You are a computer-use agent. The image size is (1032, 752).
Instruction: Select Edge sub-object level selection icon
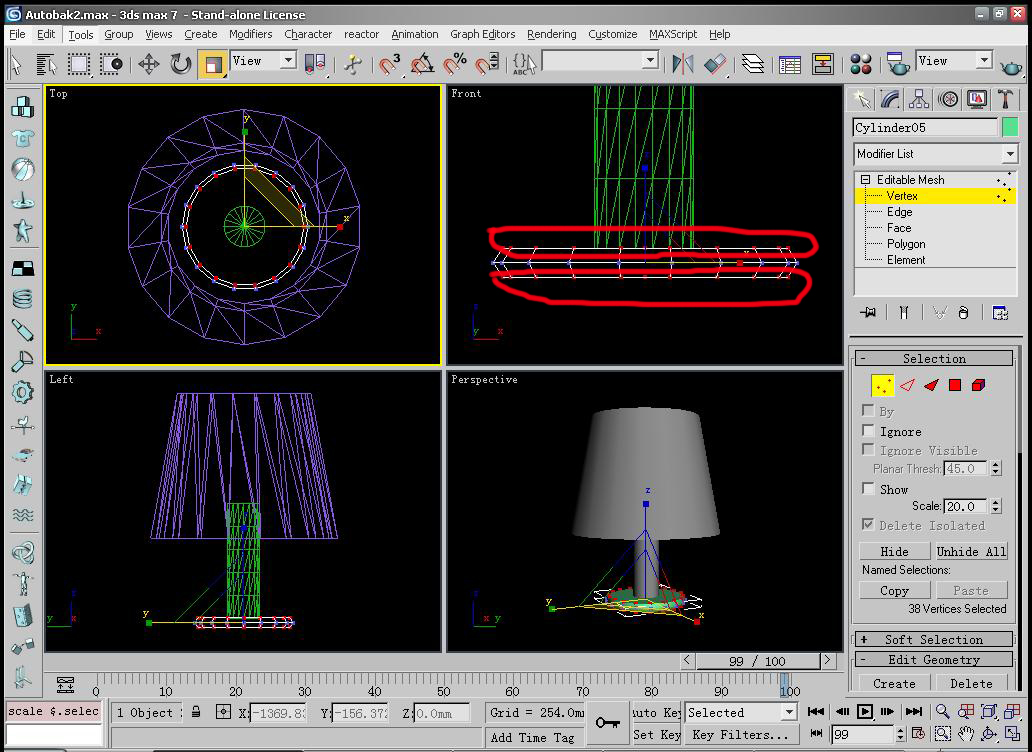[908, 386]
